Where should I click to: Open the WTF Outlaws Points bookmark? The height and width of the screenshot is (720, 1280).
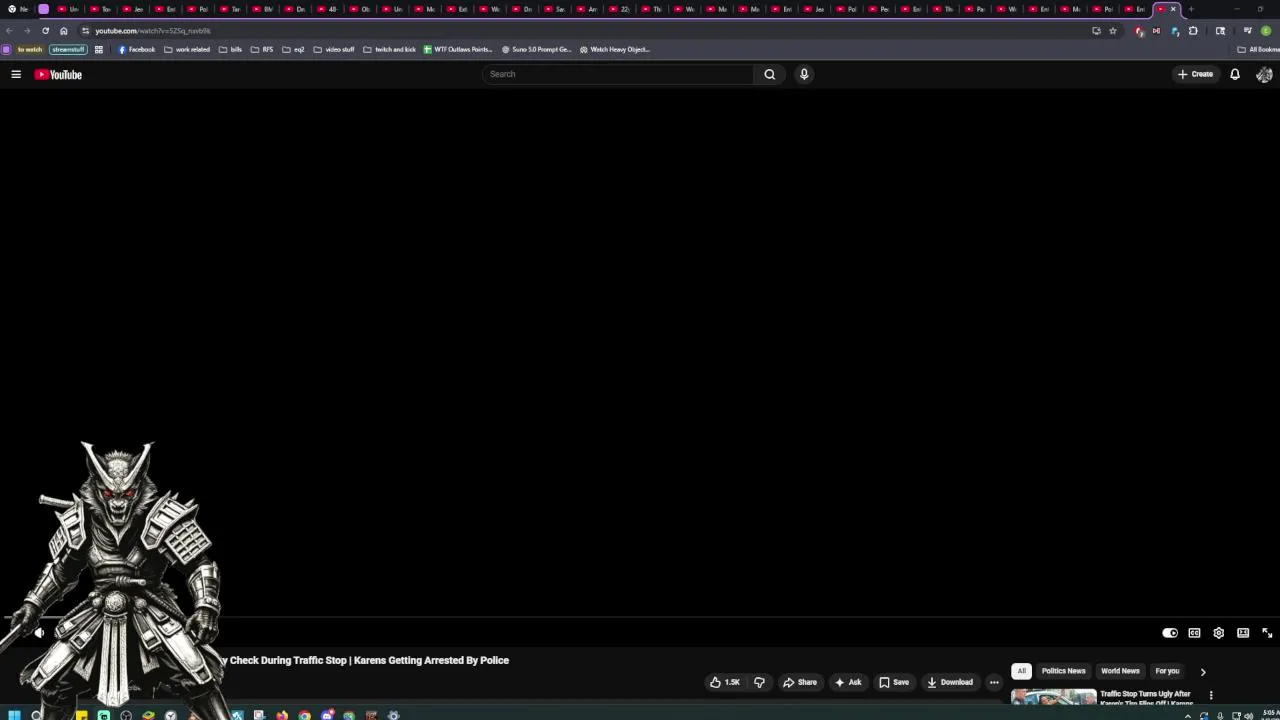point(458,49)
